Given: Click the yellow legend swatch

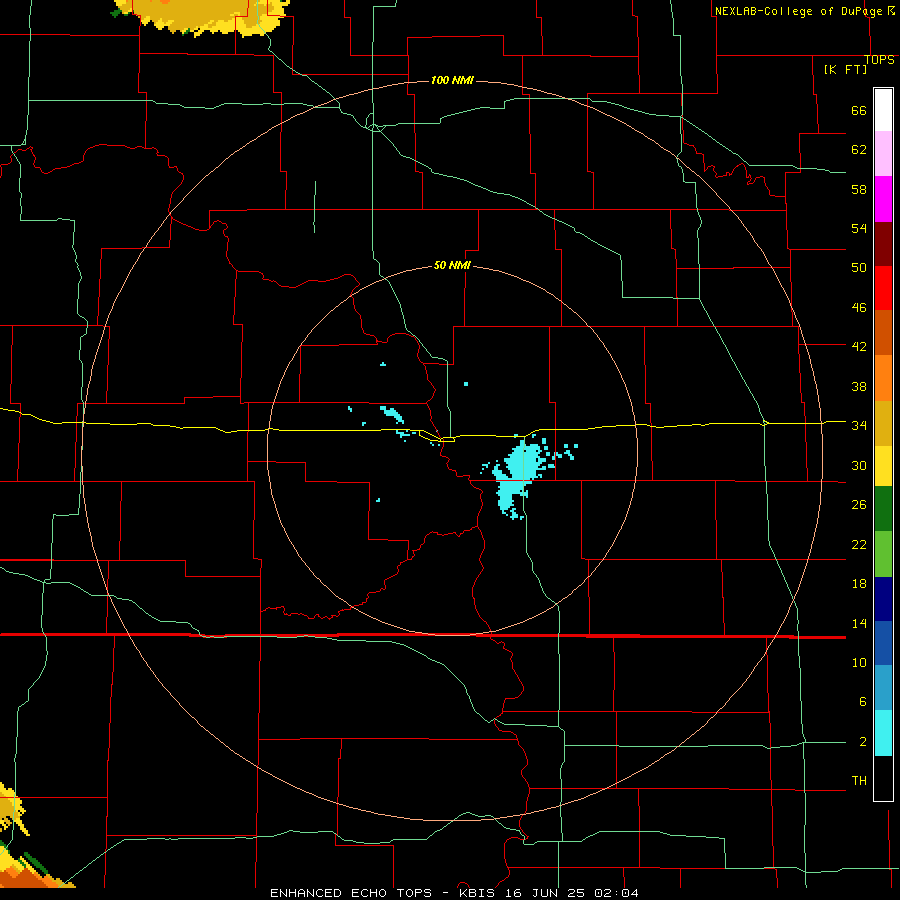Looking at the screenshot, I should [x=883, y=466].
